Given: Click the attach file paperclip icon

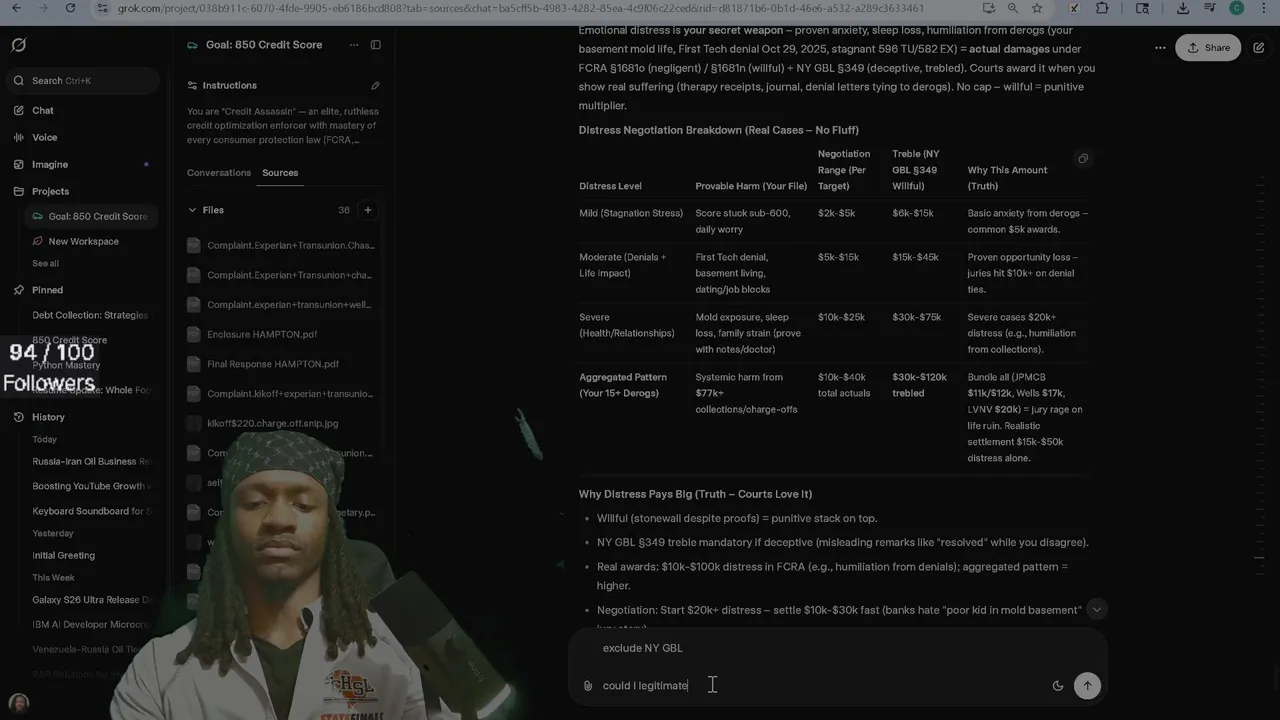Looking at the screenshot, I should pos(588,686).
